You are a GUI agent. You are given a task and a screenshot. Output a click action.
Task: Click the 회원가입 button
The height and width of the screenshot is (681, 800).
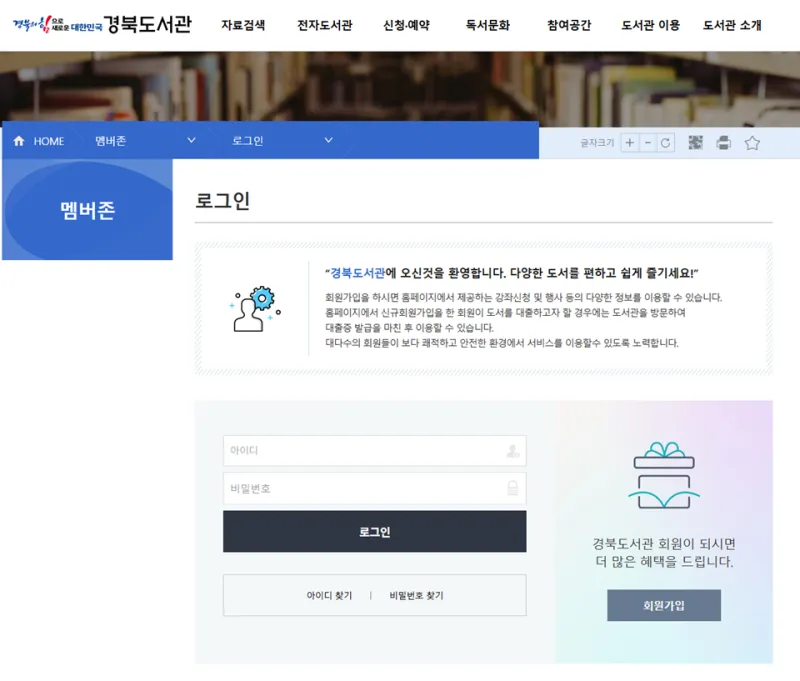pyautogui.click(x=664, y=606)
